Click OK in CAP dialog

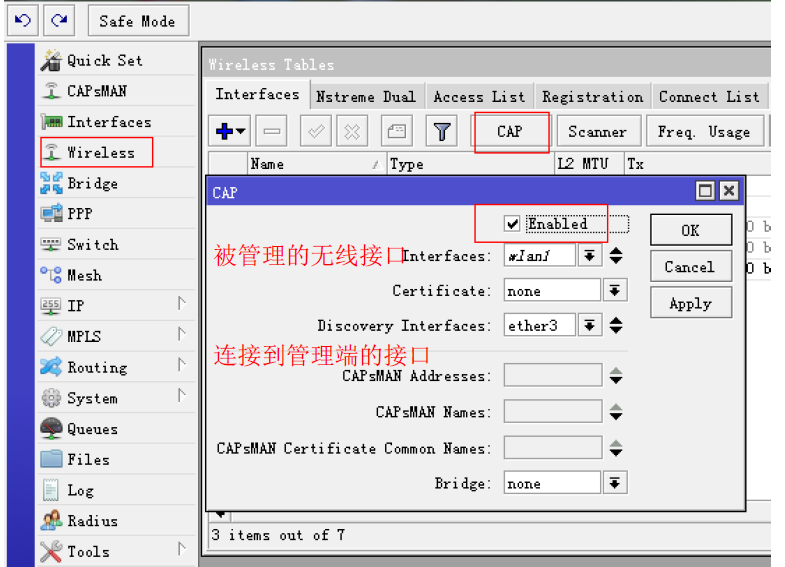[x=691, y=230]
